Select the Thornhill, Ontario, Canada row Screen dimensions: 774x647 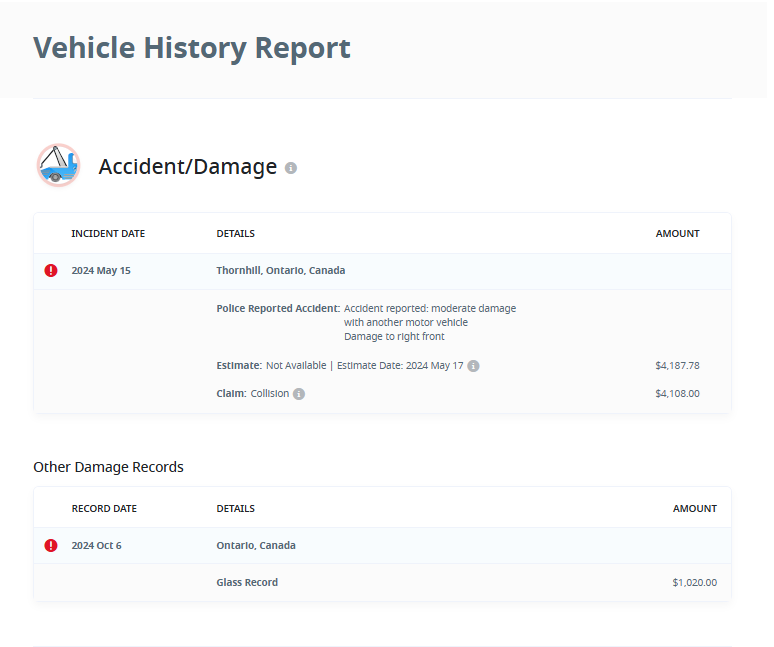click(x=383, y=271)
